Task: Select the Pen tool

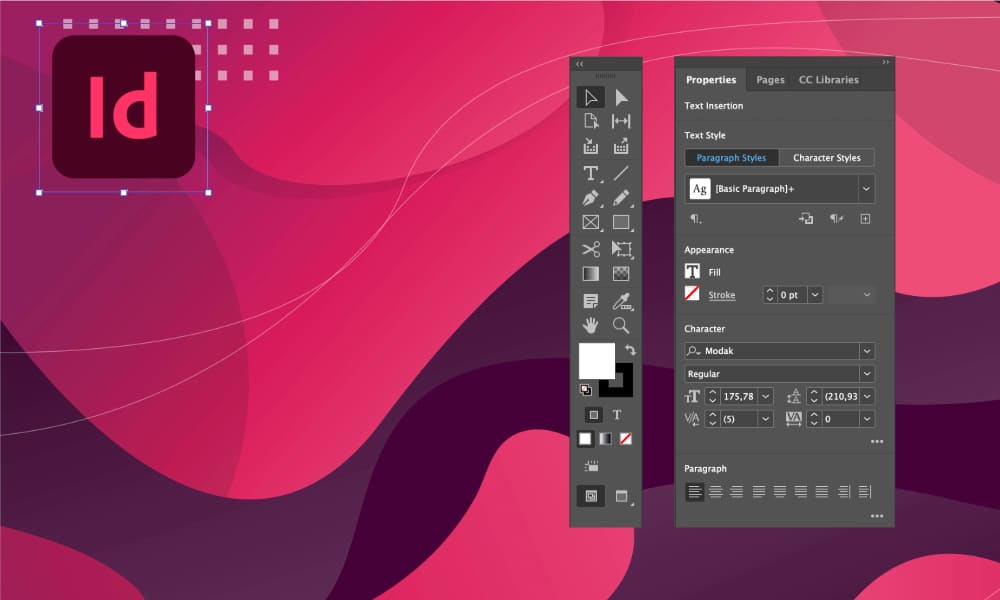Action: [x=591, y=198]
